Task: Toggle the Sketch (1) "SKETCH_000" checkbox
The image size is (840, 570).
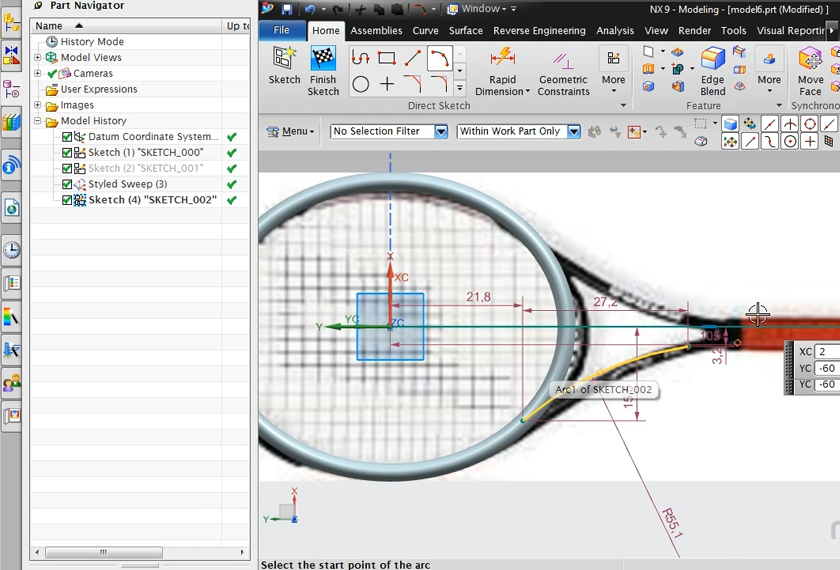Action: tap(67, 153)
